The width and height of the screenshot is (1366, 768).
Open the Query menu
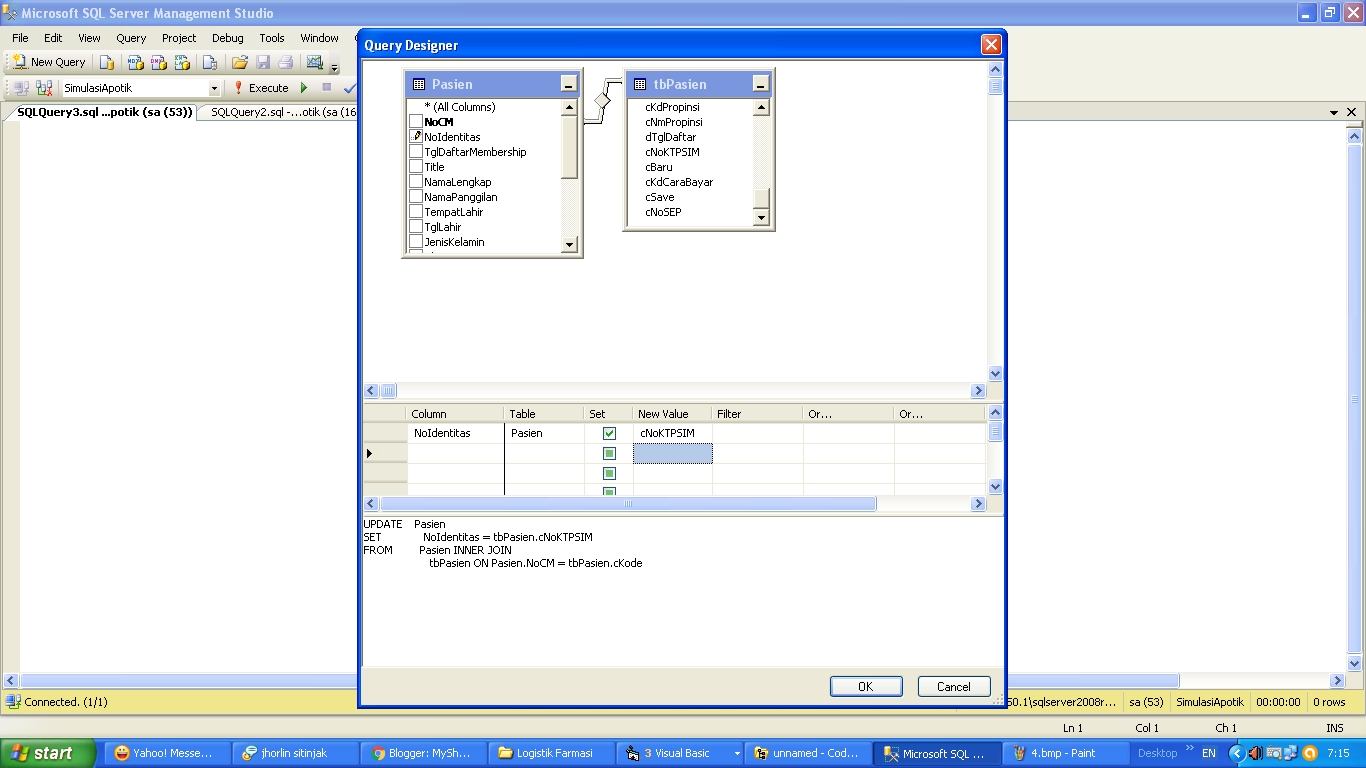click(x=131, y=38)
